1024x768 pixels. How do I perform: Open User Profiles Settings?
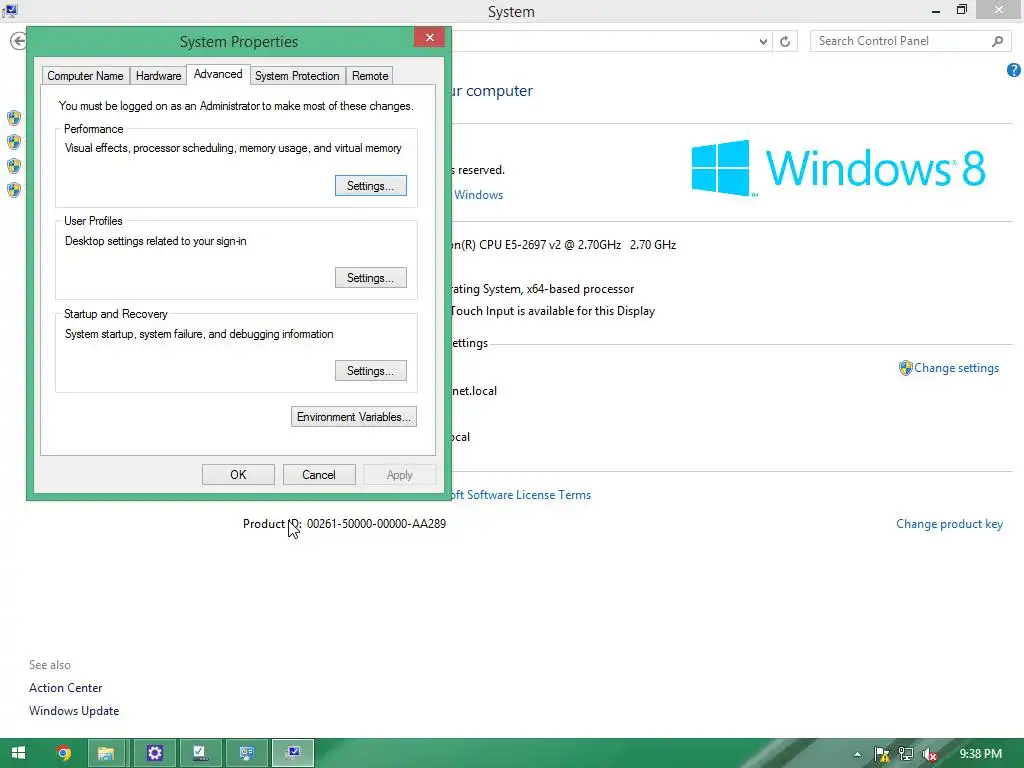[370, 278]
